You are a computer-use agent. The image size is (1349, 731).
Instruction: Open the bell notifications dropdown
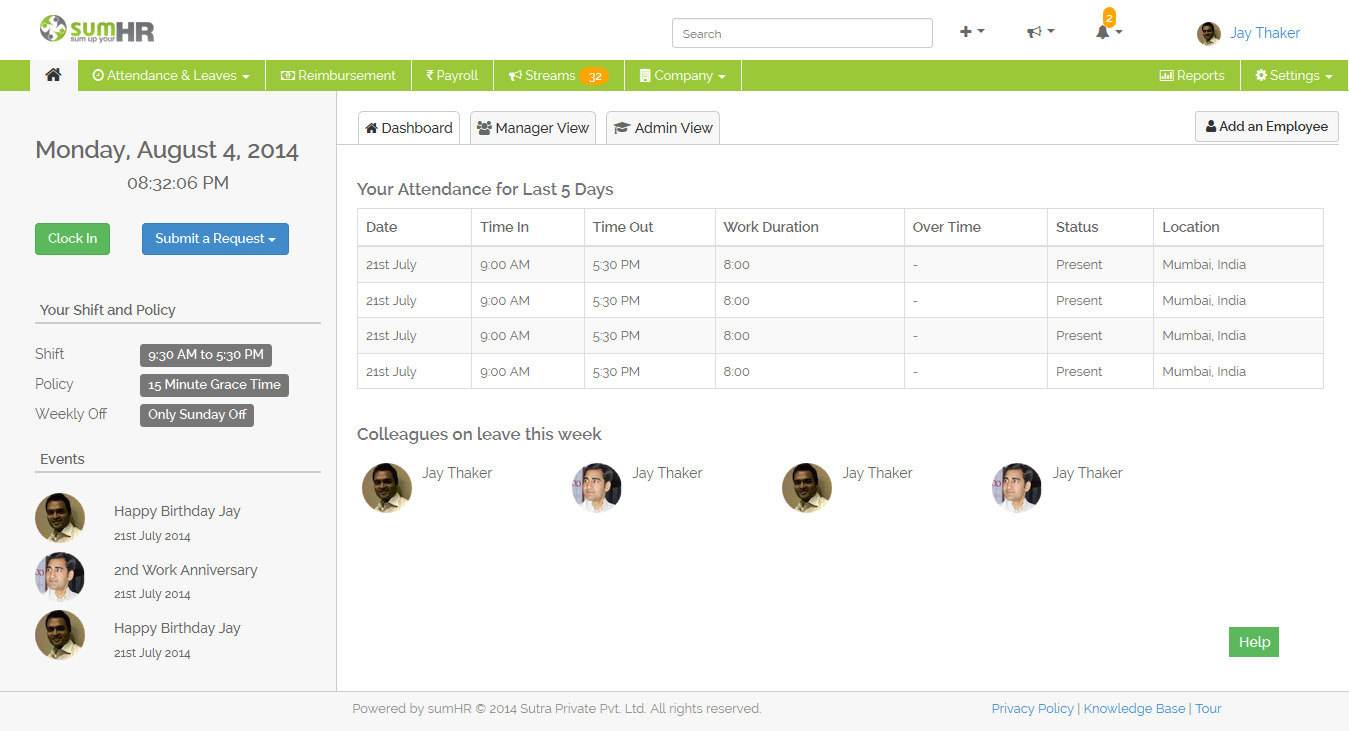point(1108,32)
